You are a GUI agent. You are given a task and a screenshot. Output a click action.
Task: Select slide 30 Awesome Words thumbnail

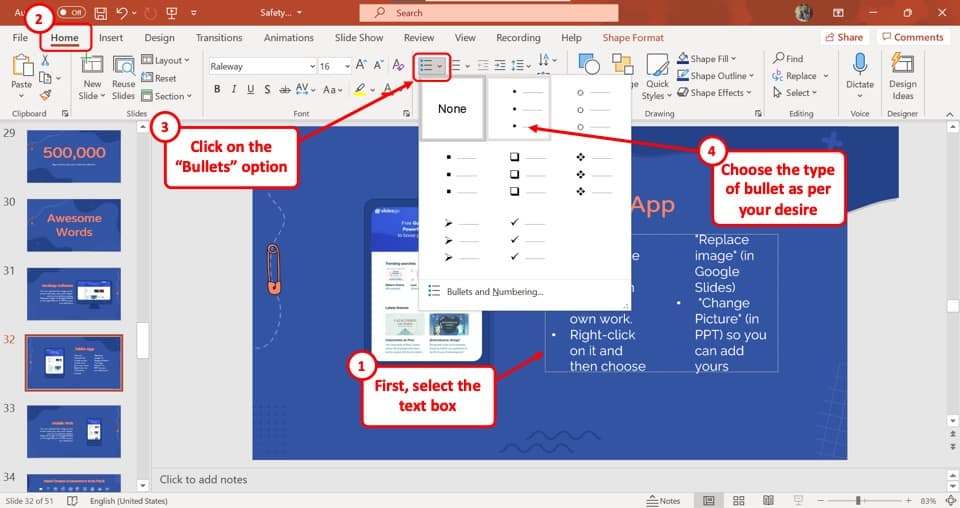[x=73, y=225]
